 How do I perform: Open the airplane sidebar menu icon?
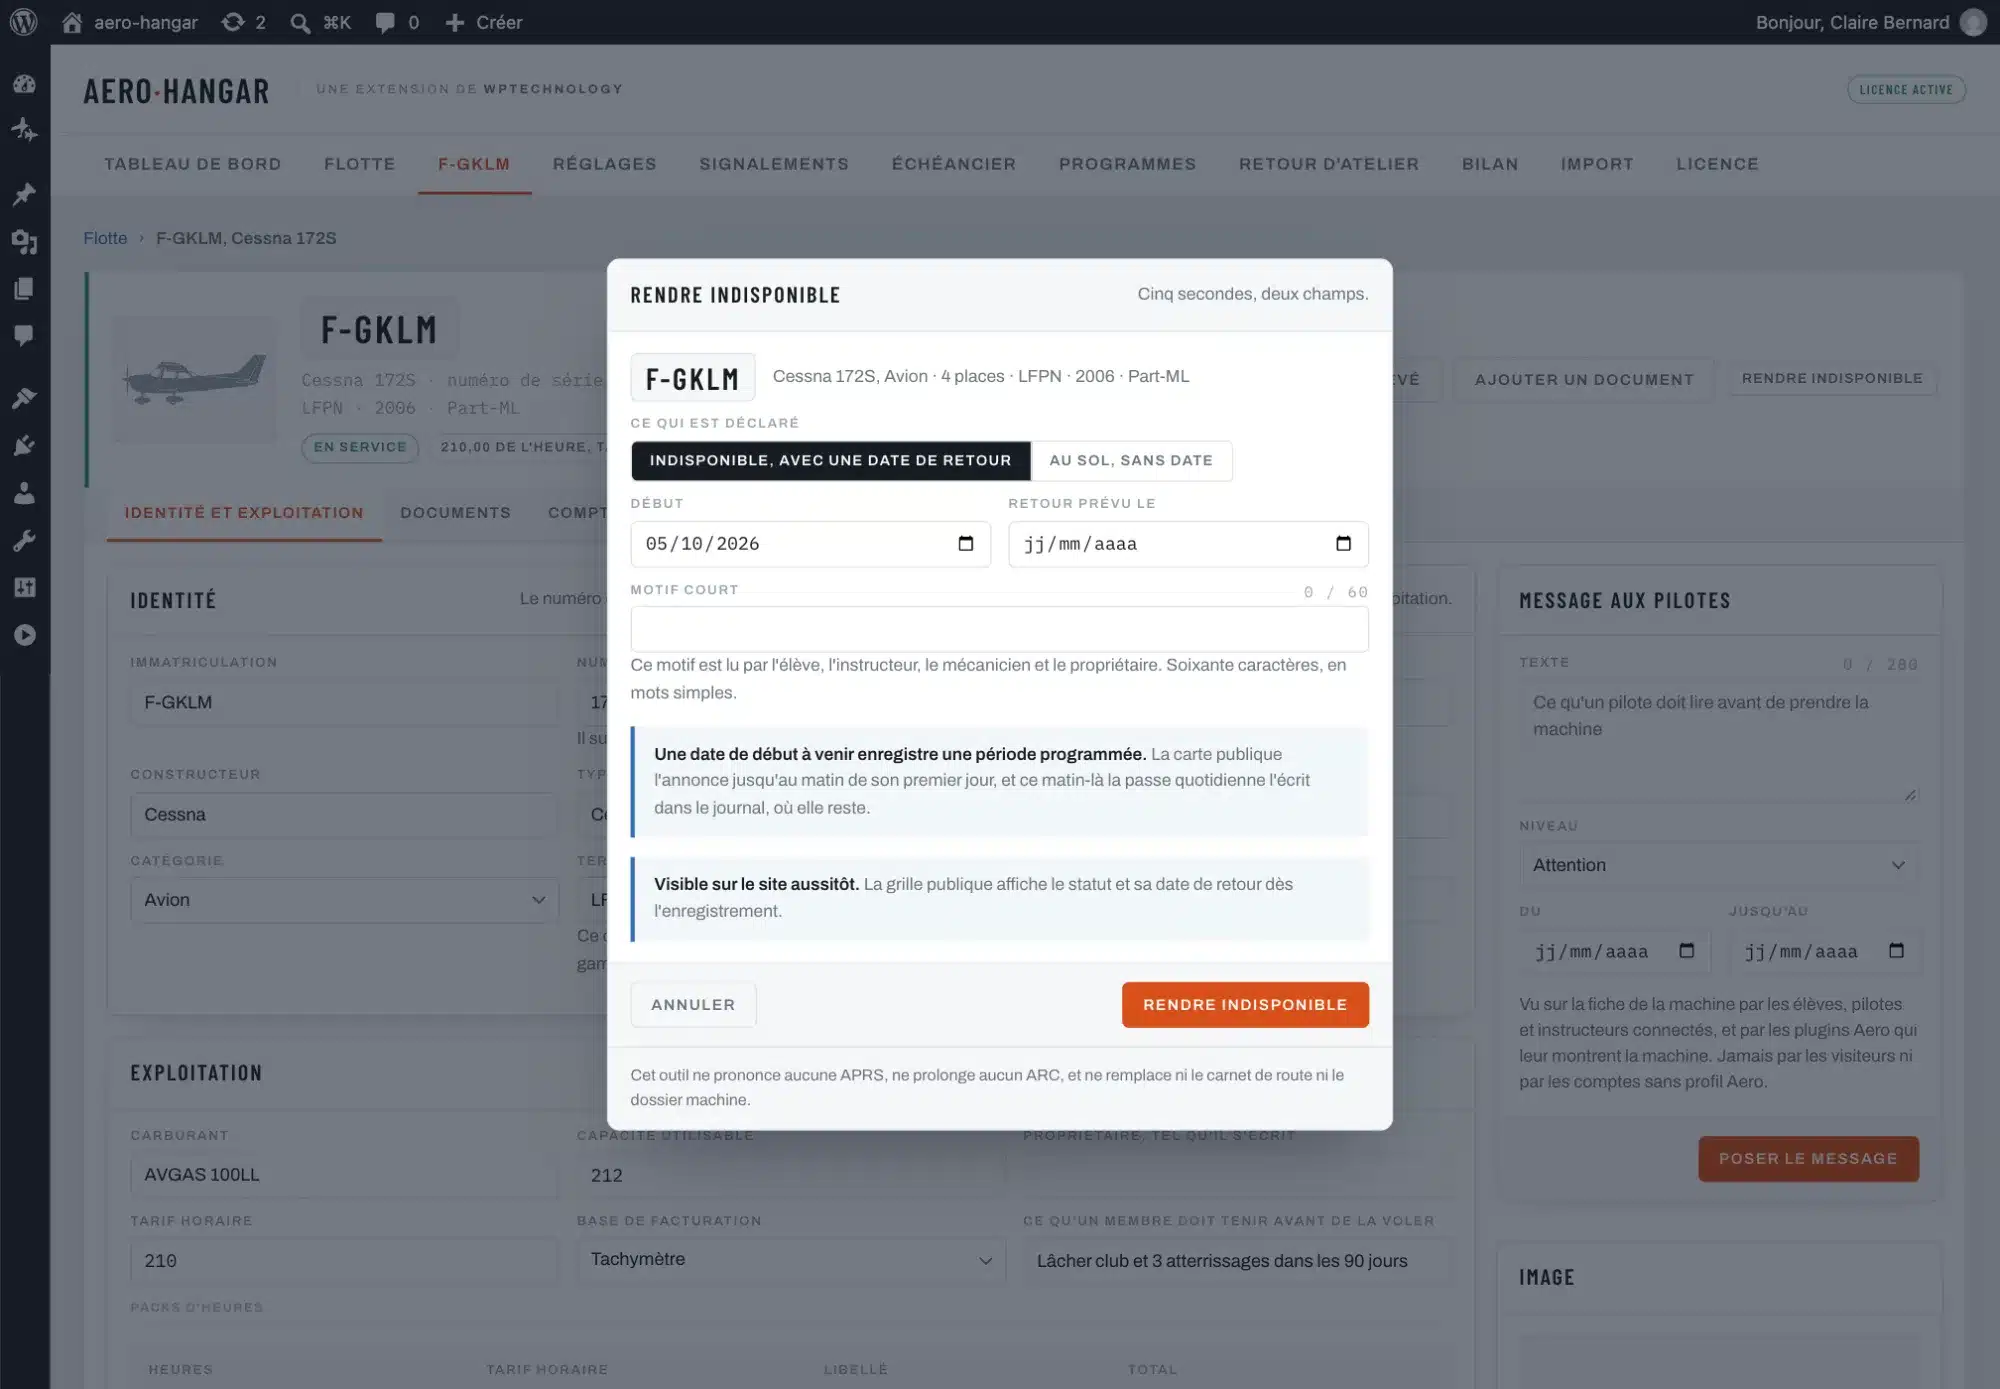click(x=24, y=130)
